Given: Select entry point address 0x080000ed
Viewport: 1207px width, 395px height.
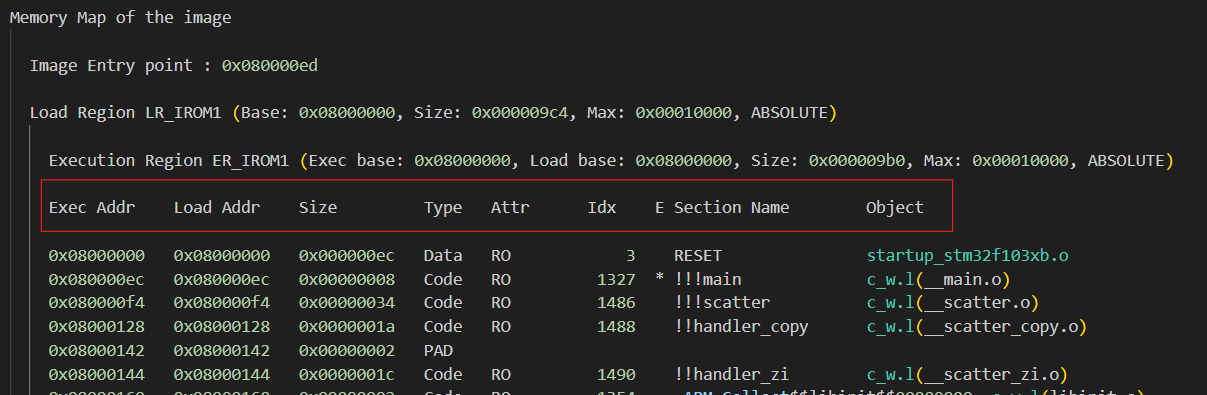Looking at the screenshot, I should pos(270,66).
